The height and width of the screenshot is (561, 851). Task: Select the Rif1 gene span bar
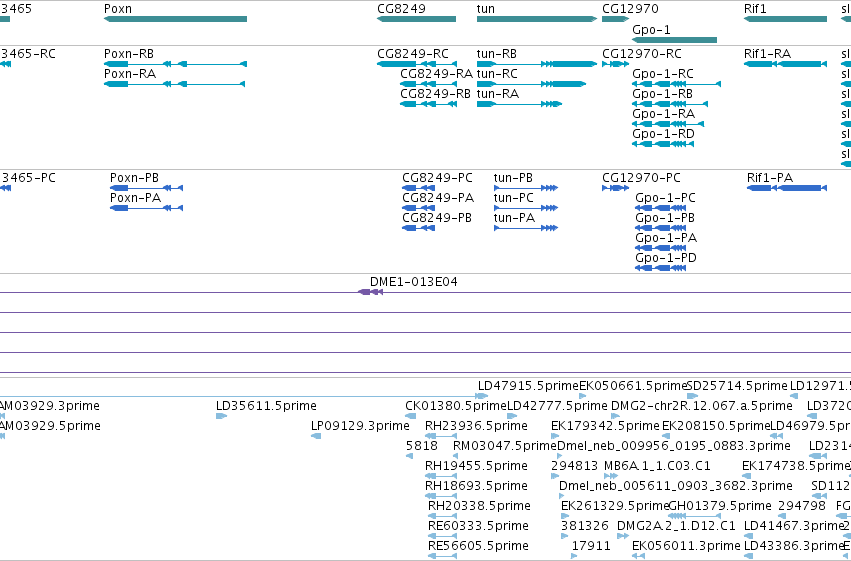pos(785,19)
